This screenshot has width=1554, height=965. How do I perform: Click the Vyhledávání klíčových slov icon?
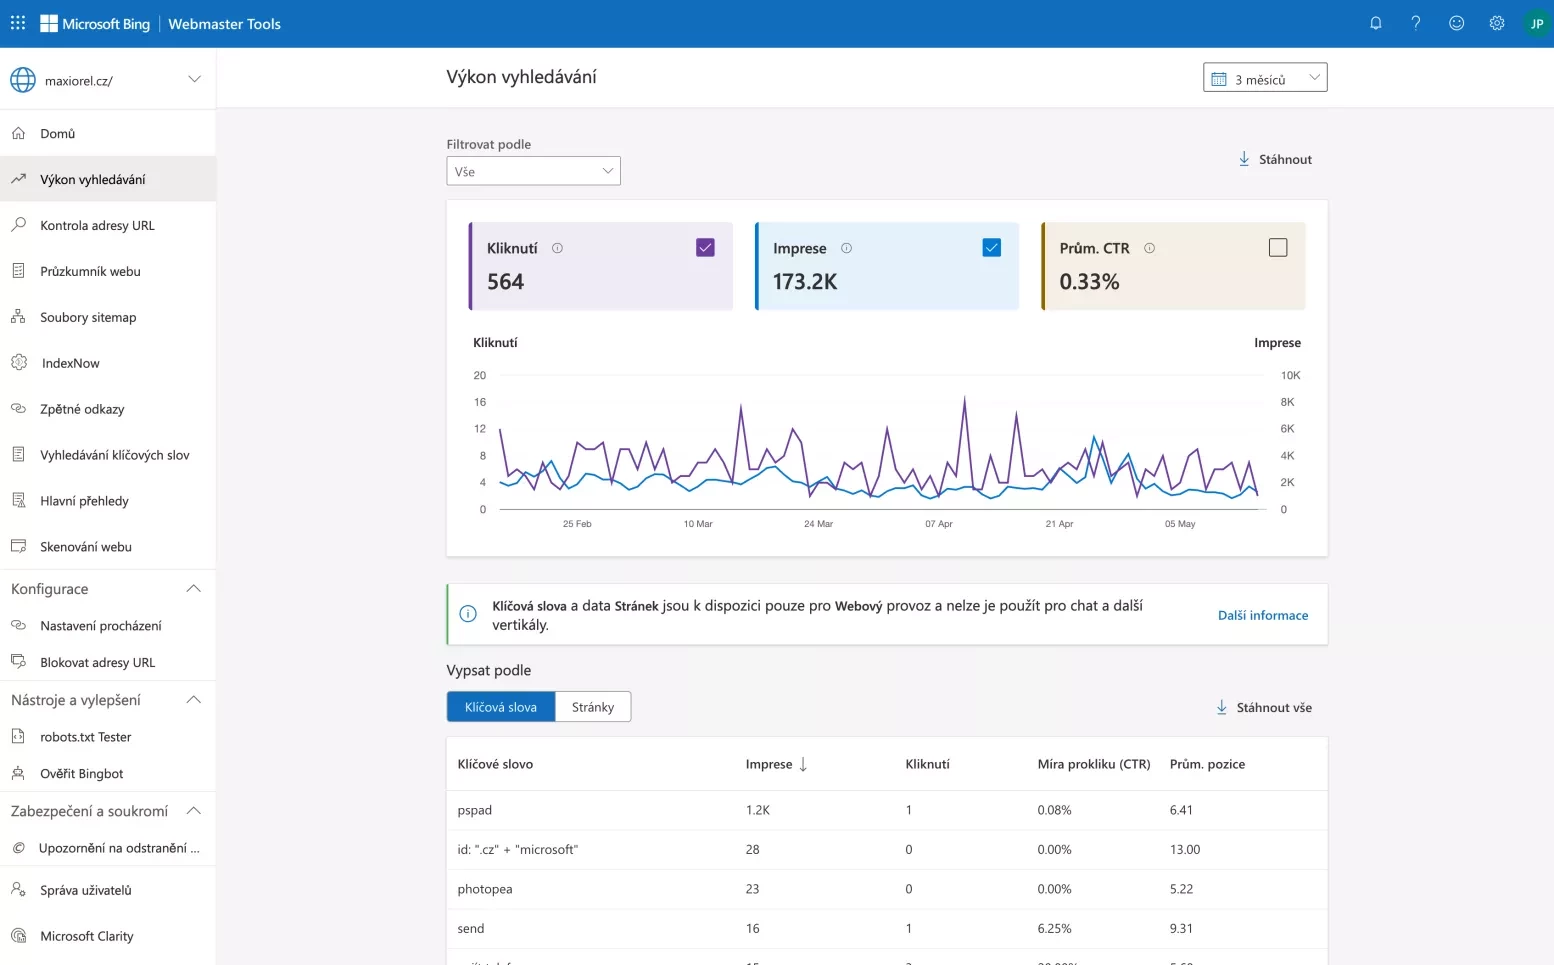pos(18,455)
